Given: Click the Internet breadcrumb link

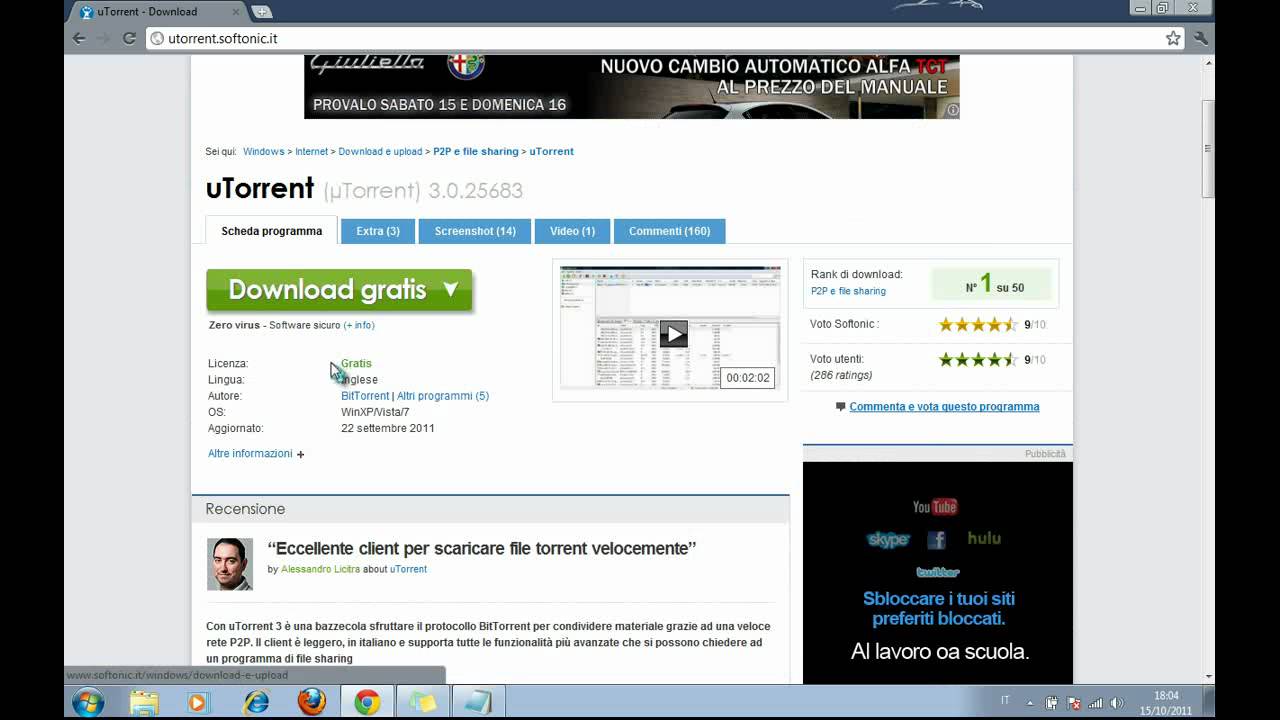Looking at the screenshot, I should click(311, 152).
